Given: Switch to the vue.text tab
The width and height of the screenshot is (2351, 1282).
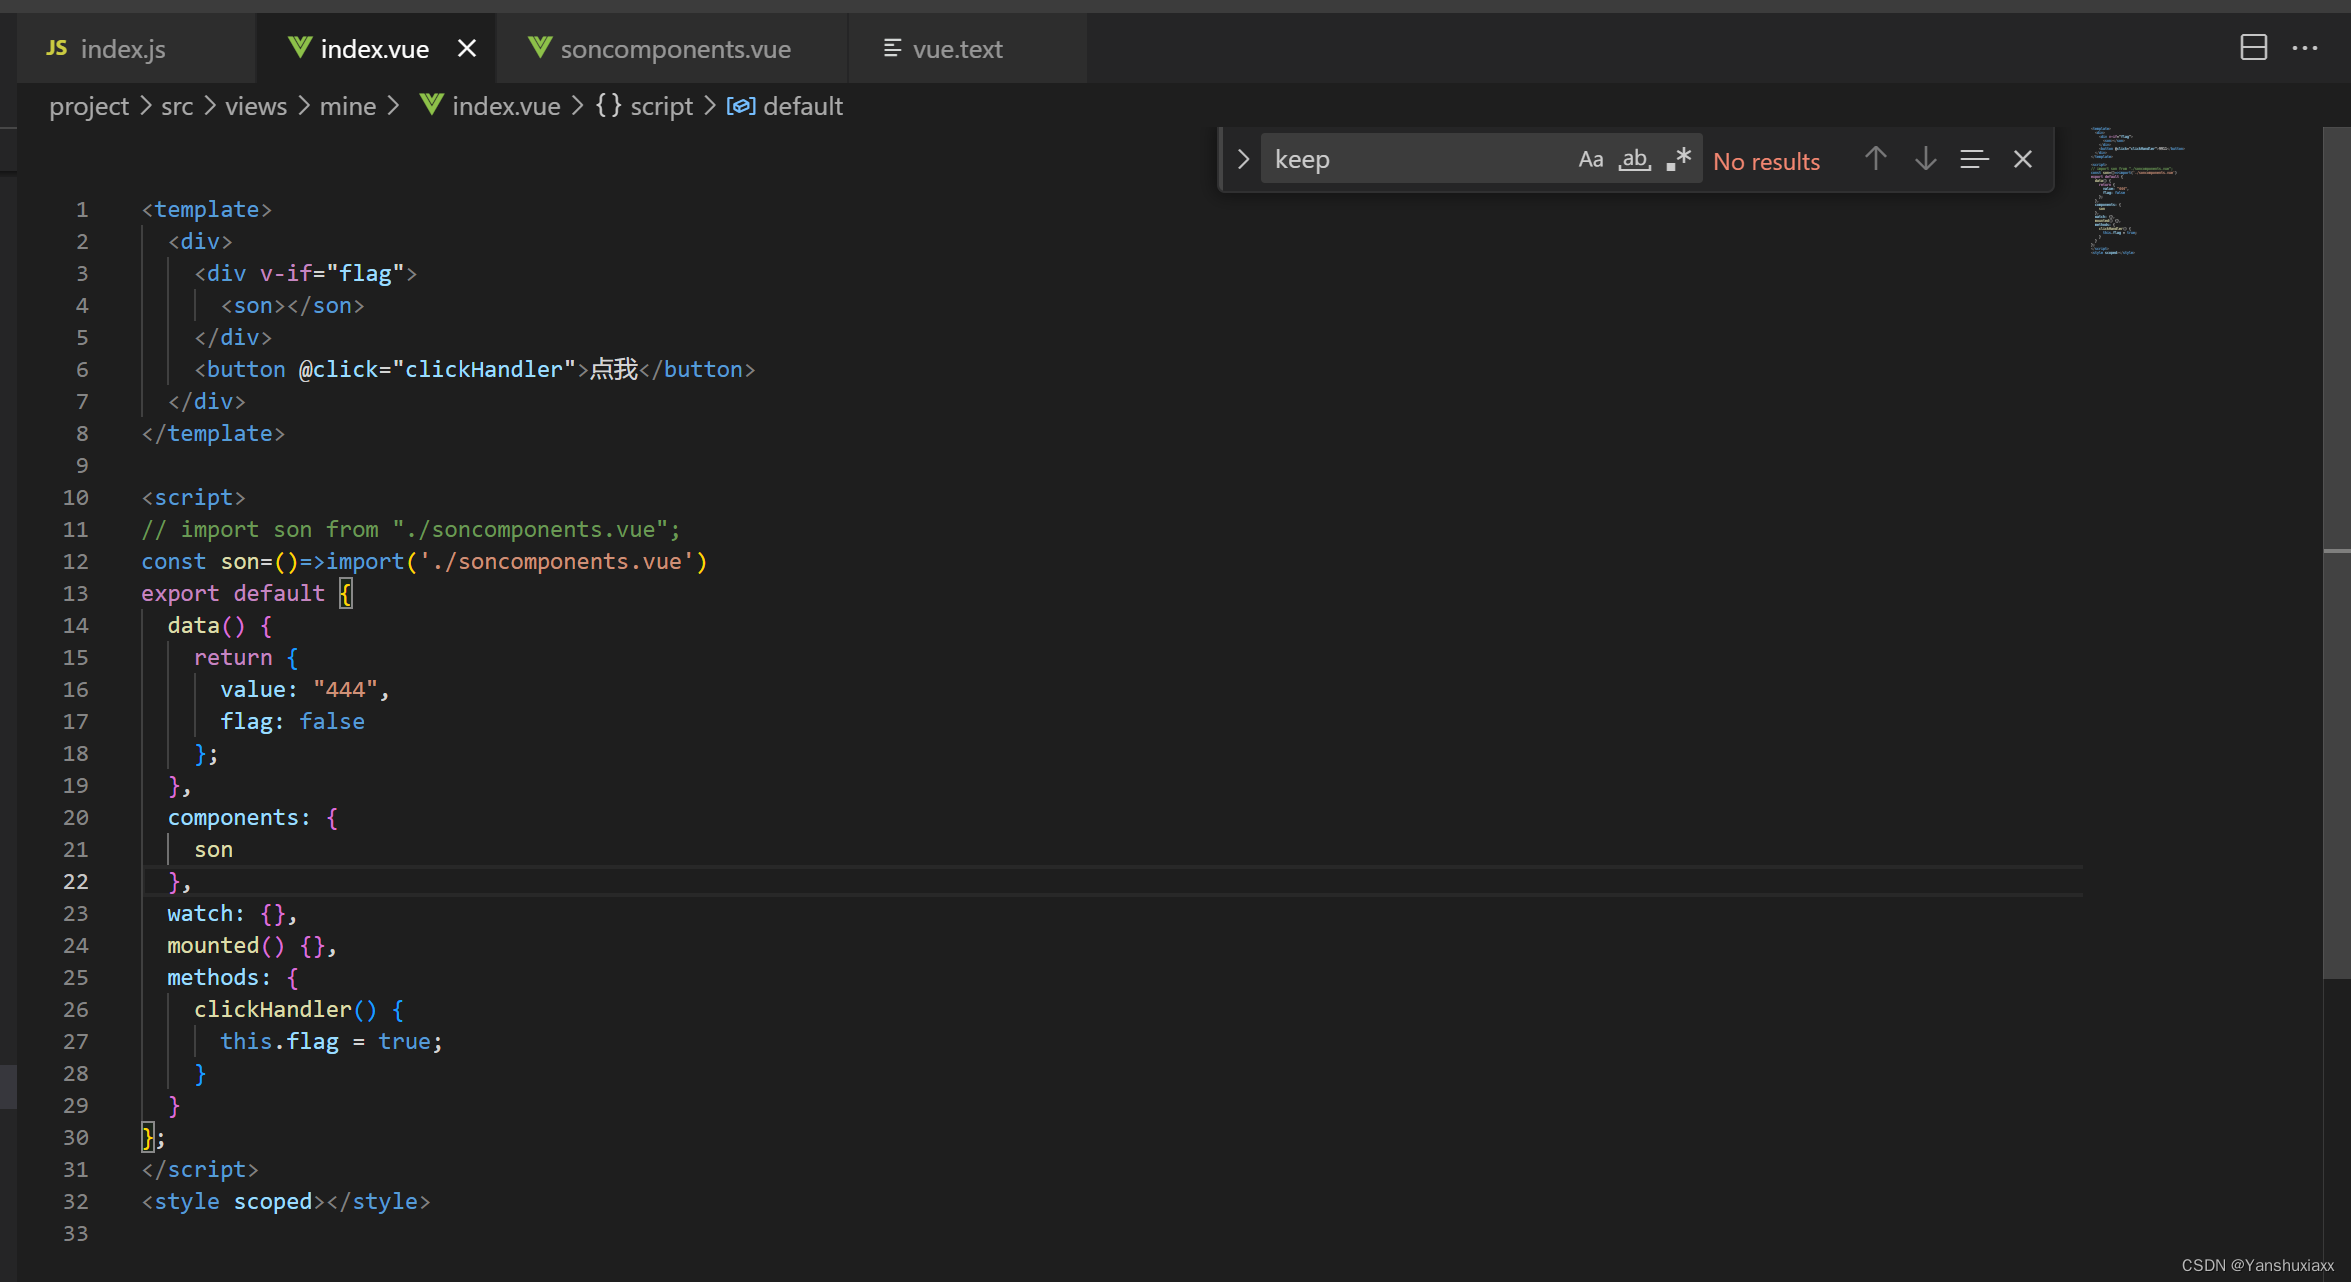Looking at the screenshot, I should coord(956,48).
